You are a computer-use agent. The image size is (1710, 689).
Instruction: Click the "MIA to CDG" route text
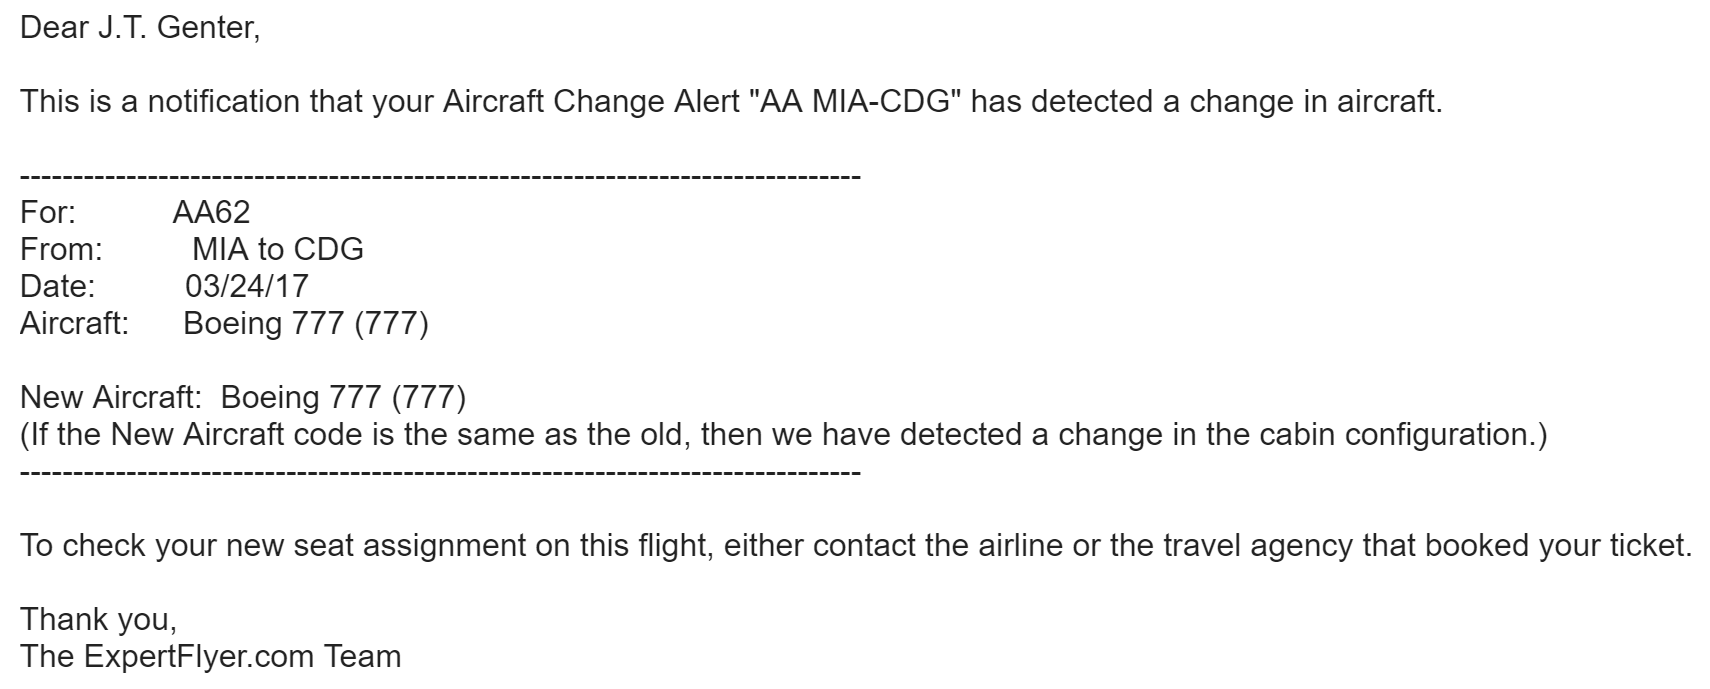point(277,249)
